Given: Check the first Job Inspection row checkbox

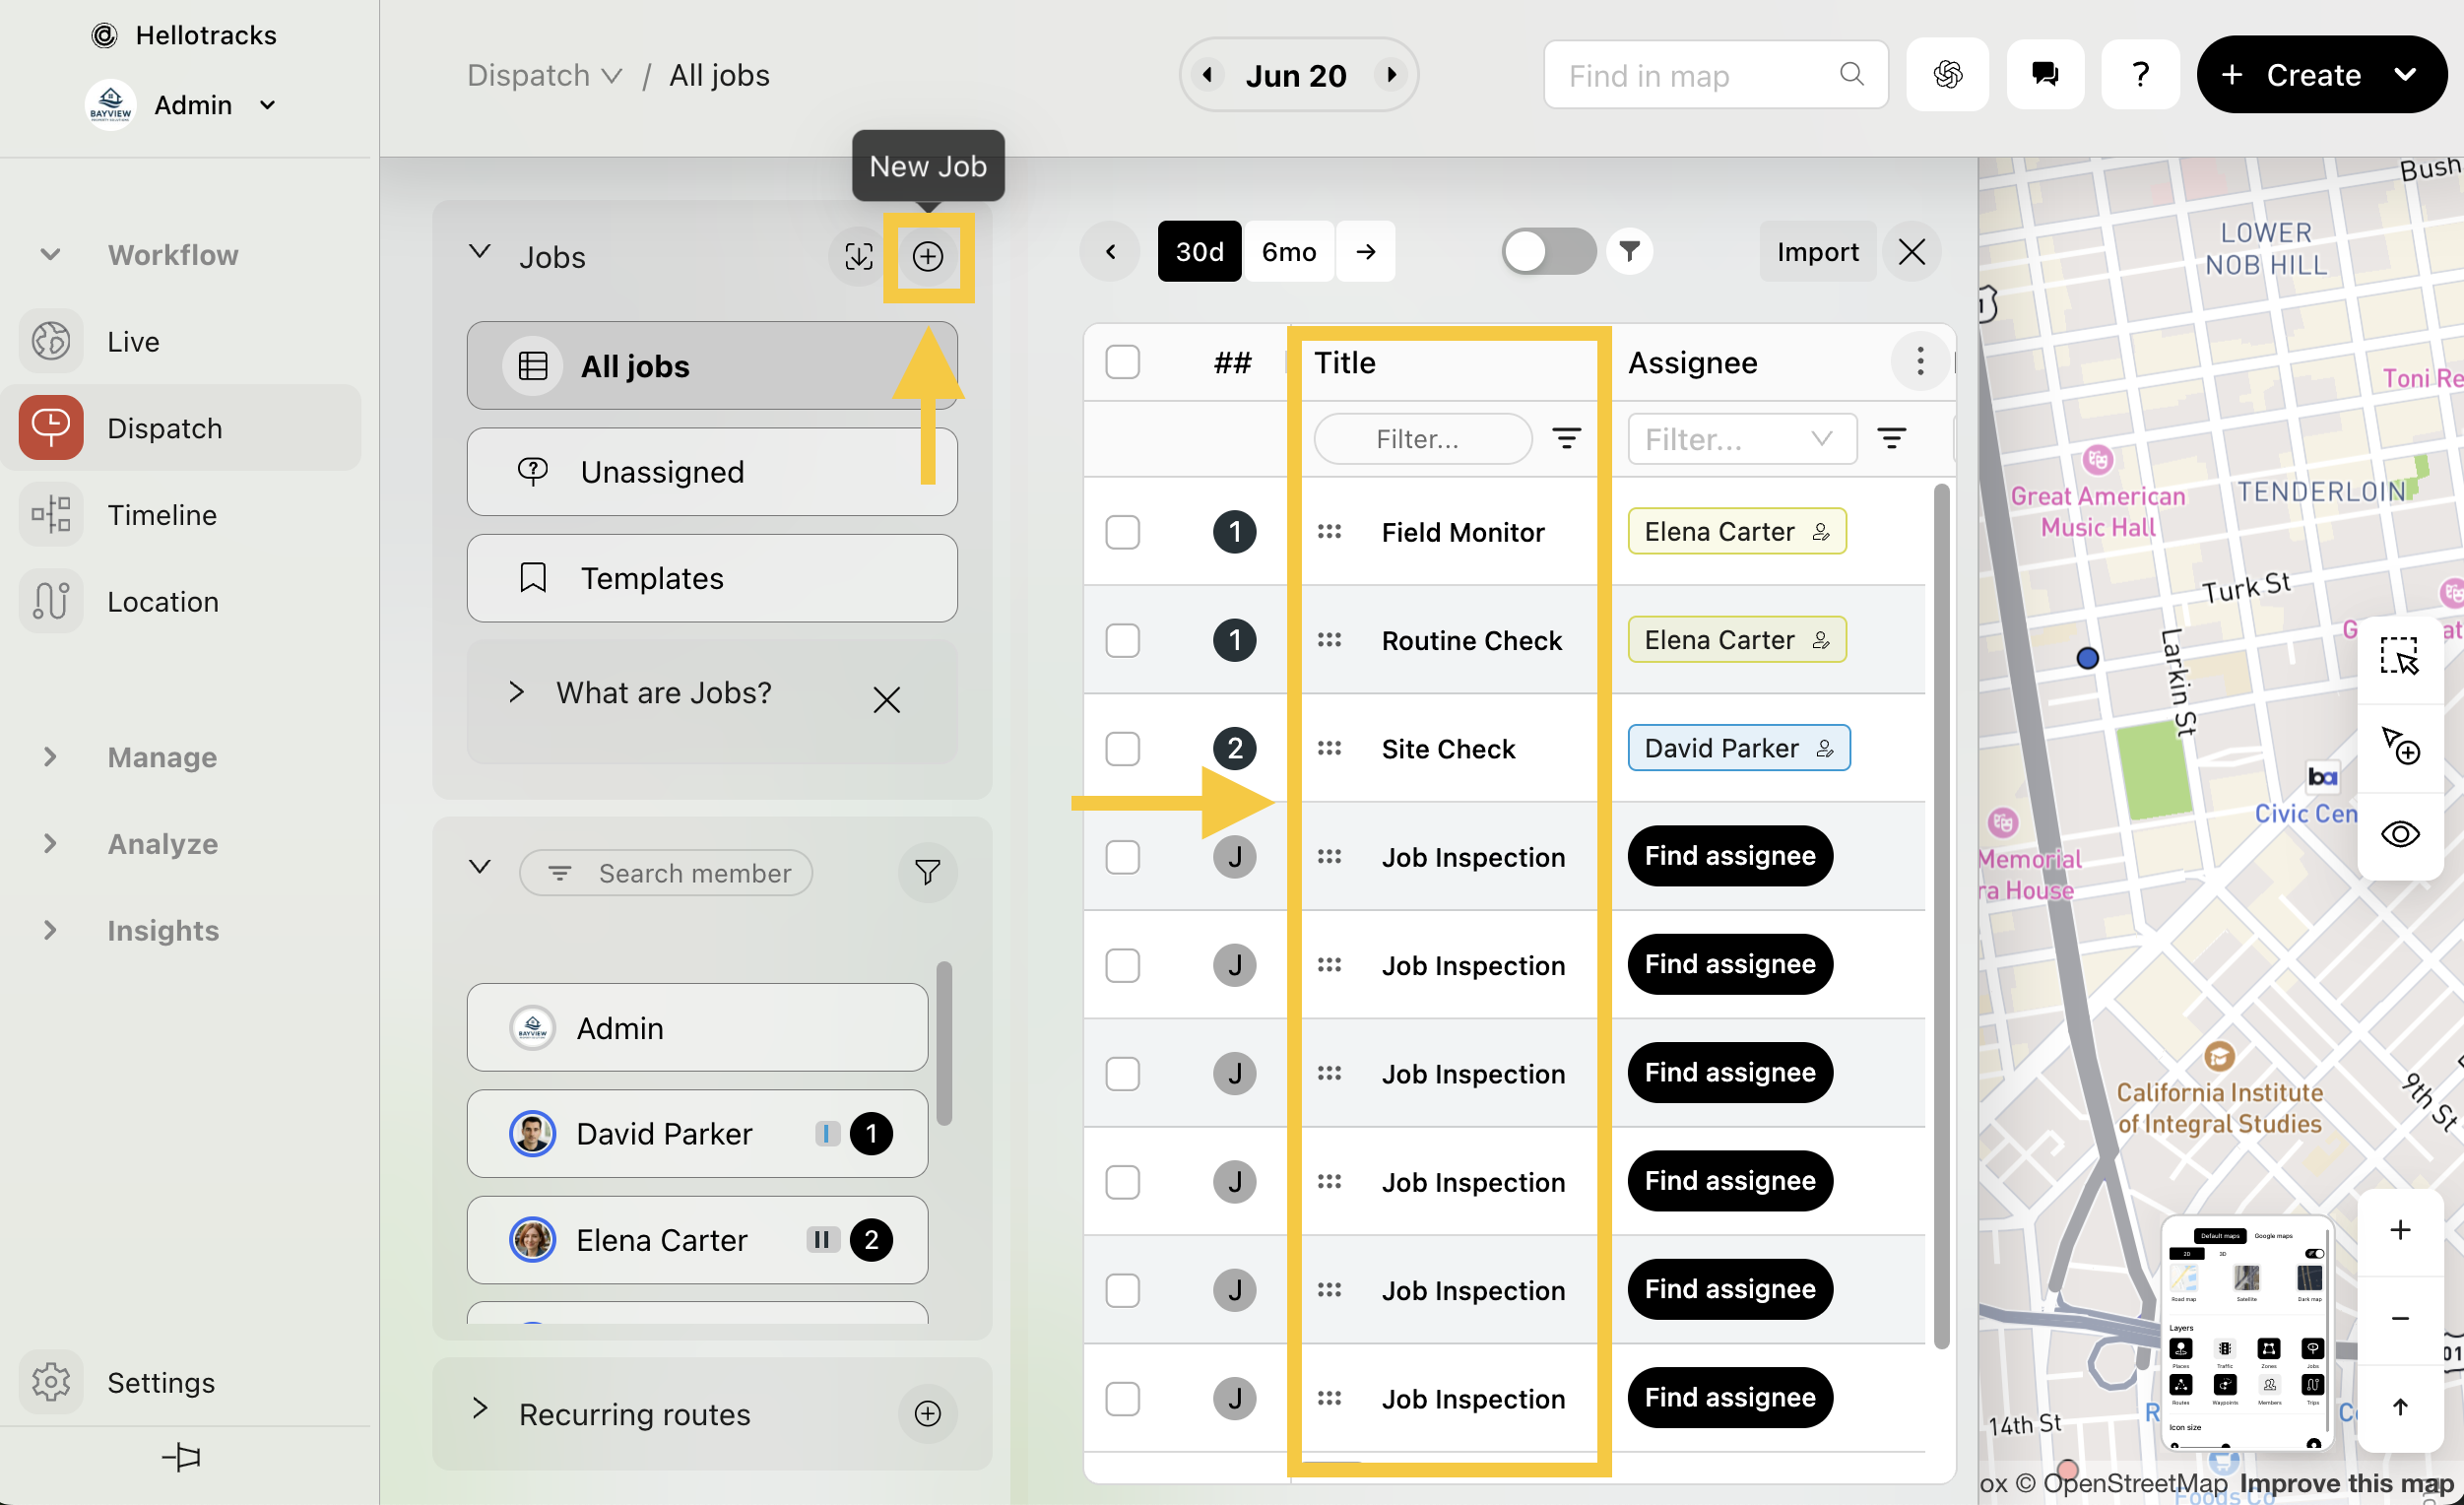Looking at the screenshot, I should [1122, 857].
